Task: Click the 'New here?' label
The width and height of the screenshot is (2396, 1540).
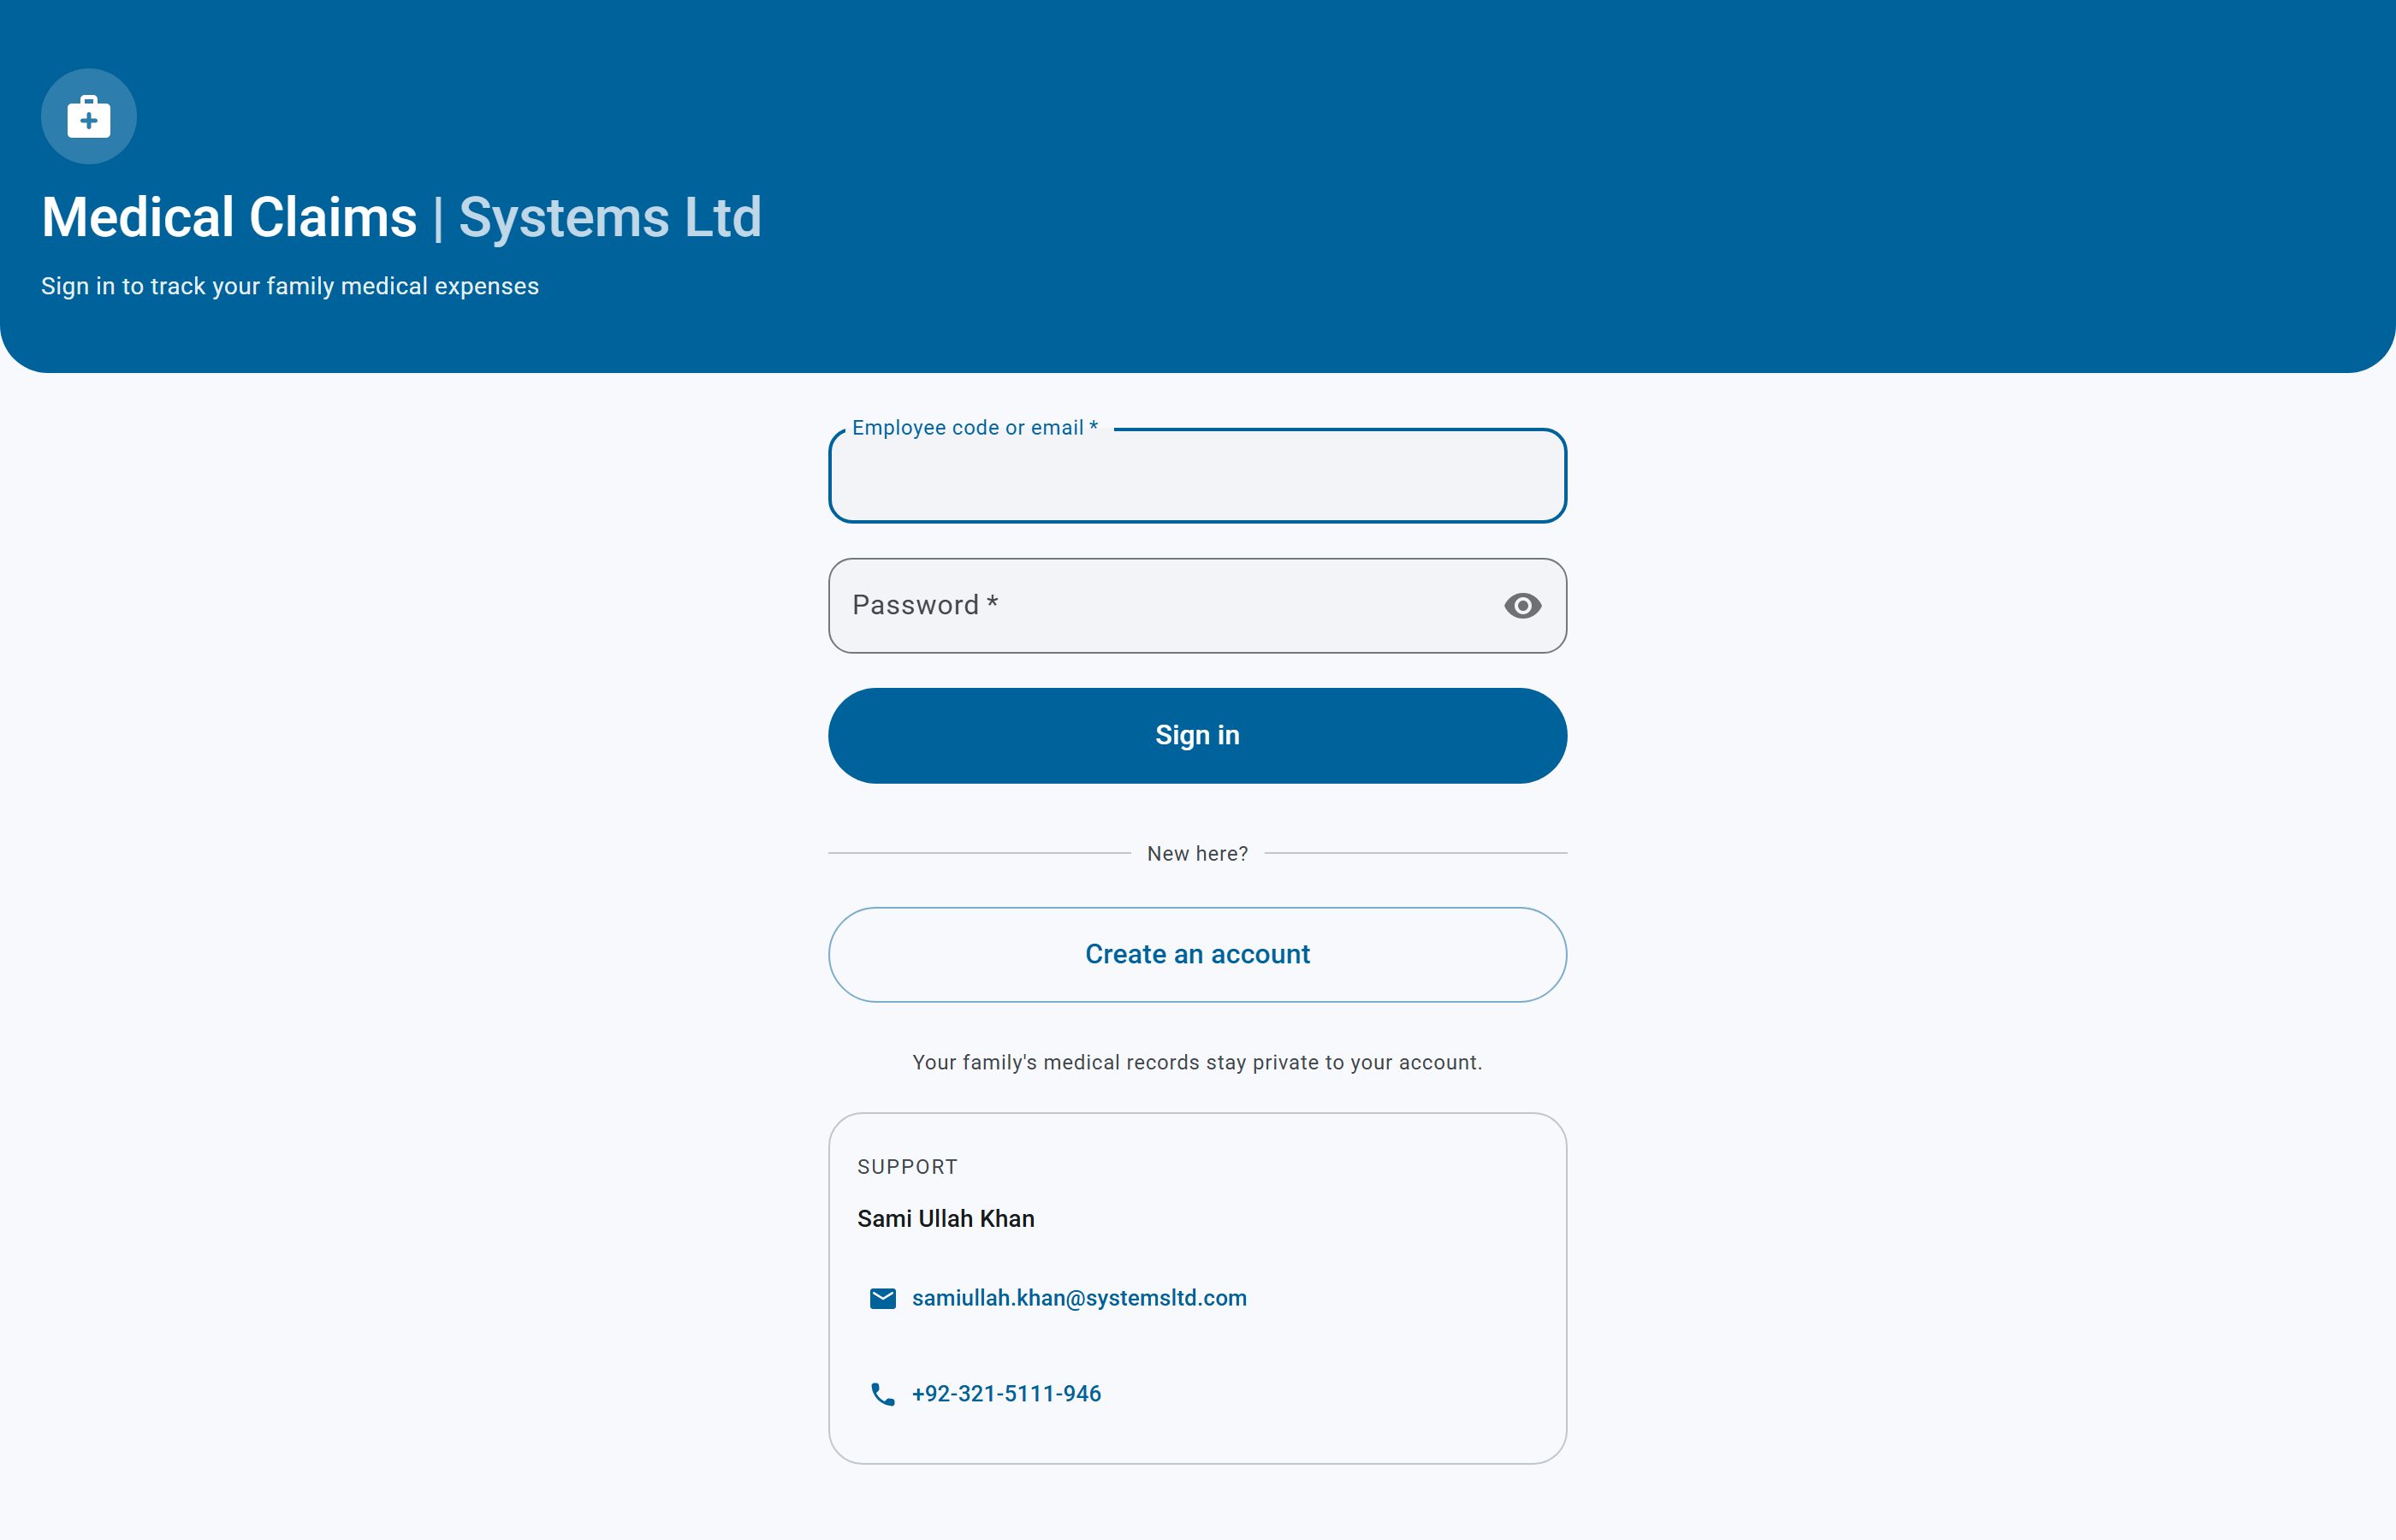Action: pyautogui.click(x=1197, y=854)
